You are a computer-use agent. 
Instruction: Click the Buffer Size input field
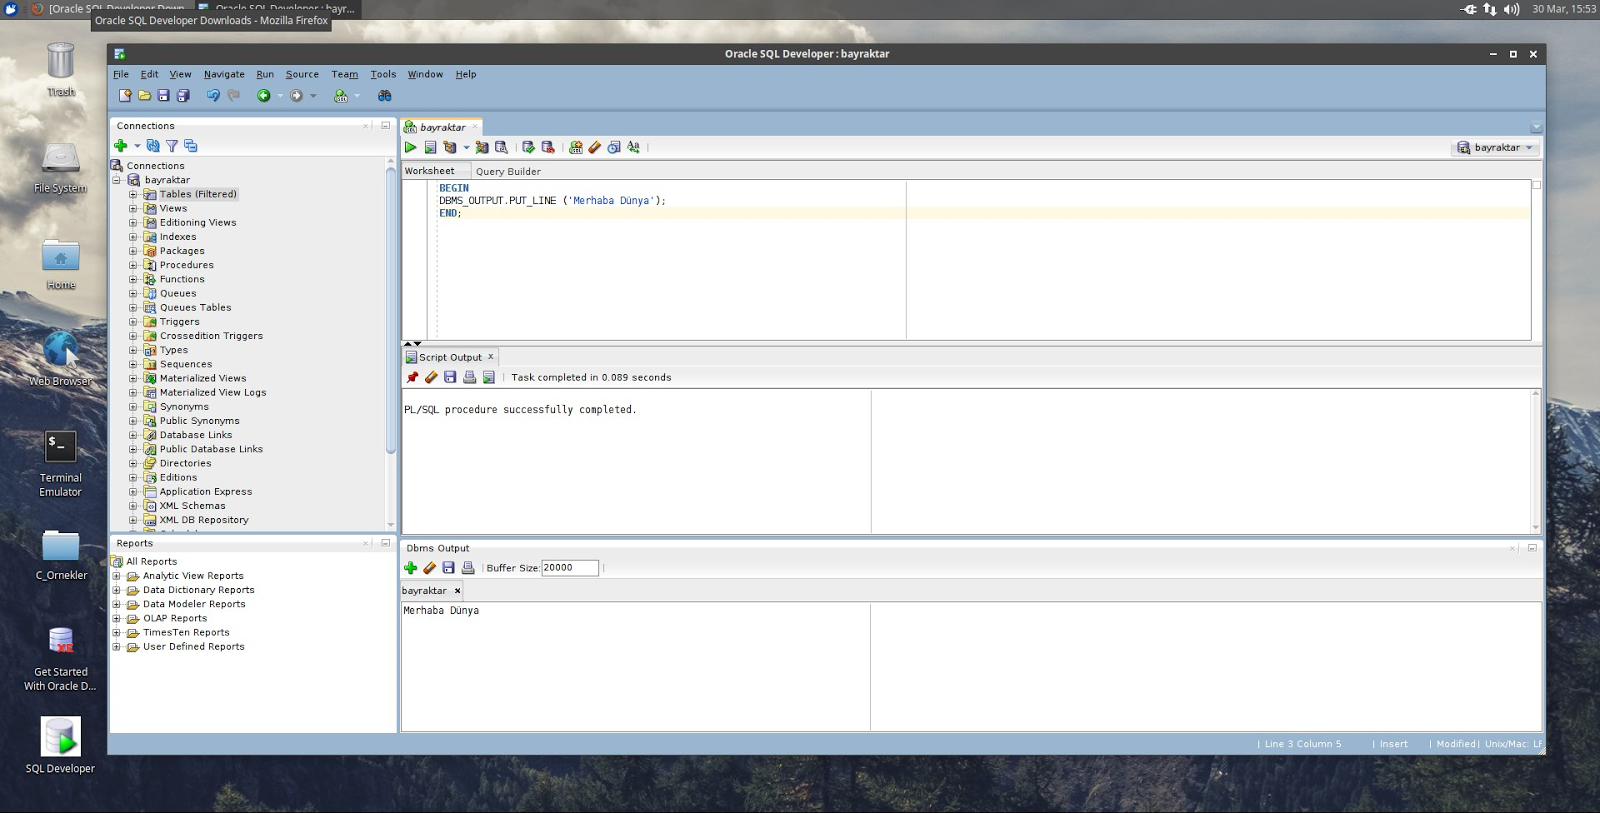pyautogui.click(x=569, y=568)
